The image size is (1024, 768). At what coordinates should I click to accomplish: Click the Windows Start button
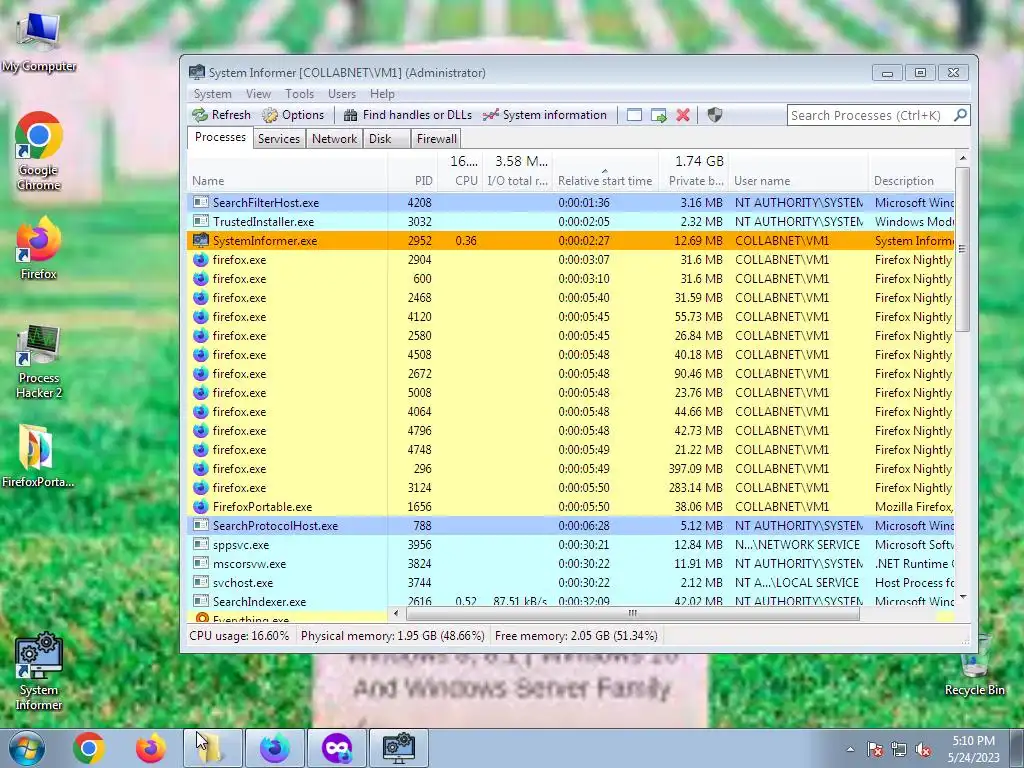pos(27,748)
